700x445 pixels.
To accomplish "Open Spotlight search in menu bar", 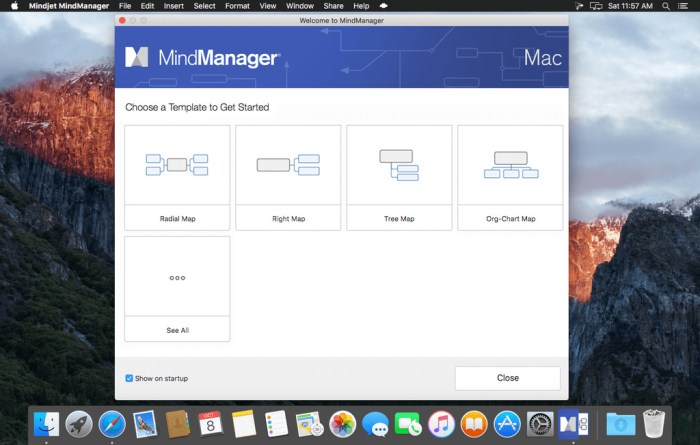I will pyautogui.click(x=664, y=6).
